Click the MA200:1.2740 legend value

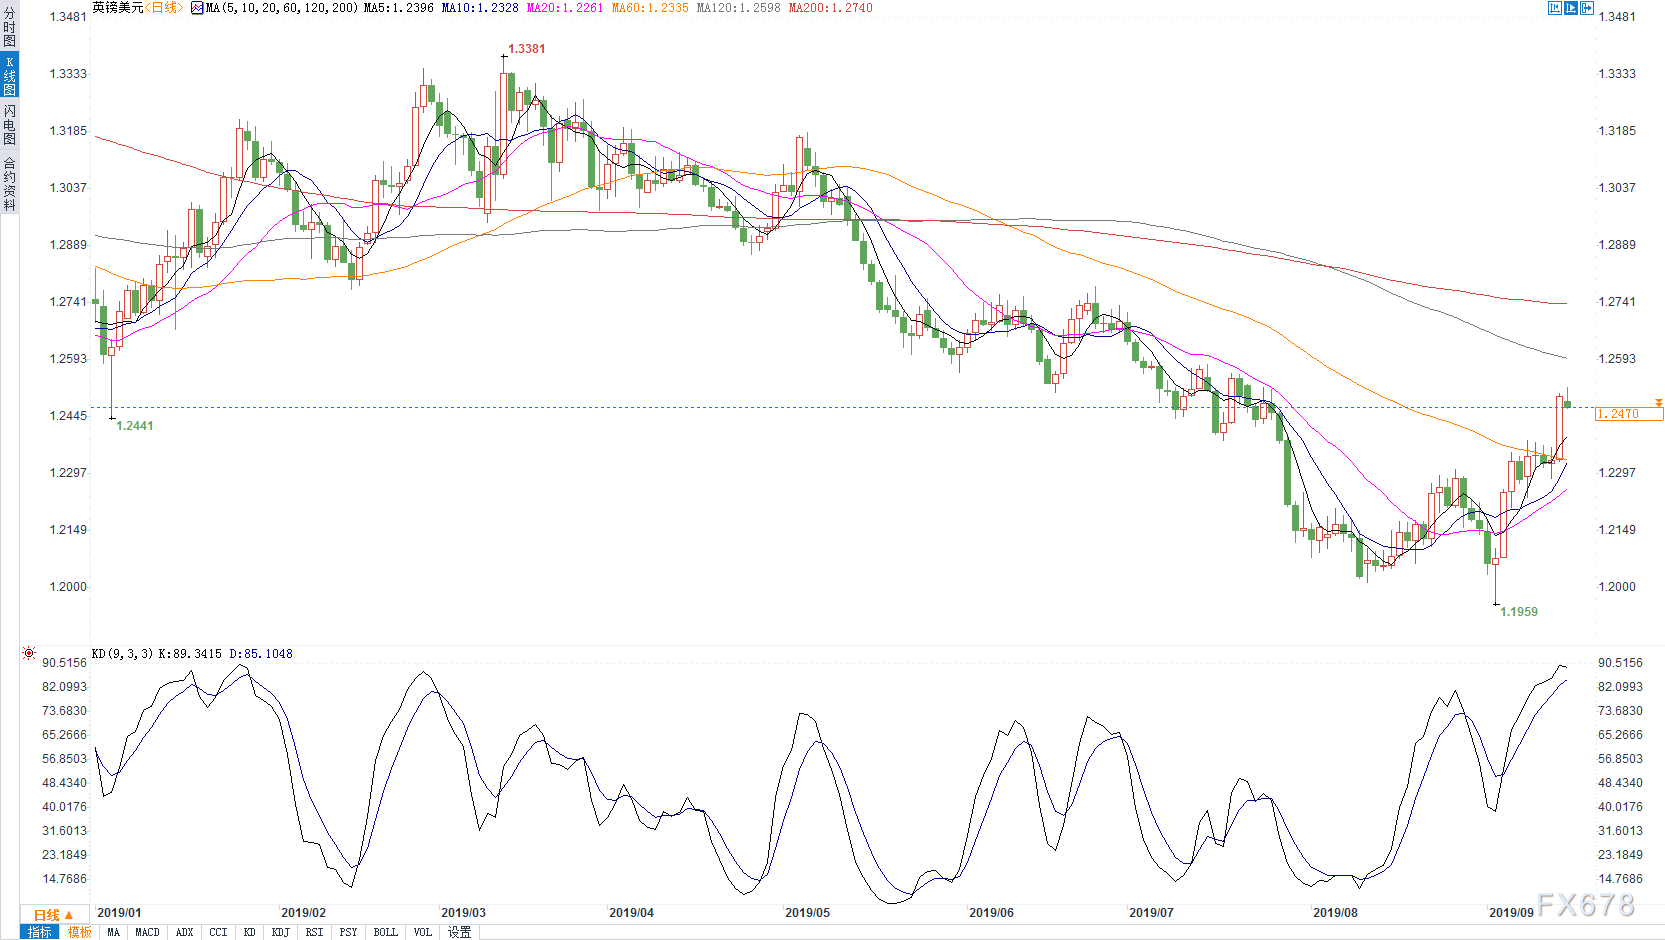pyautogui.click(x=830, y=8)
